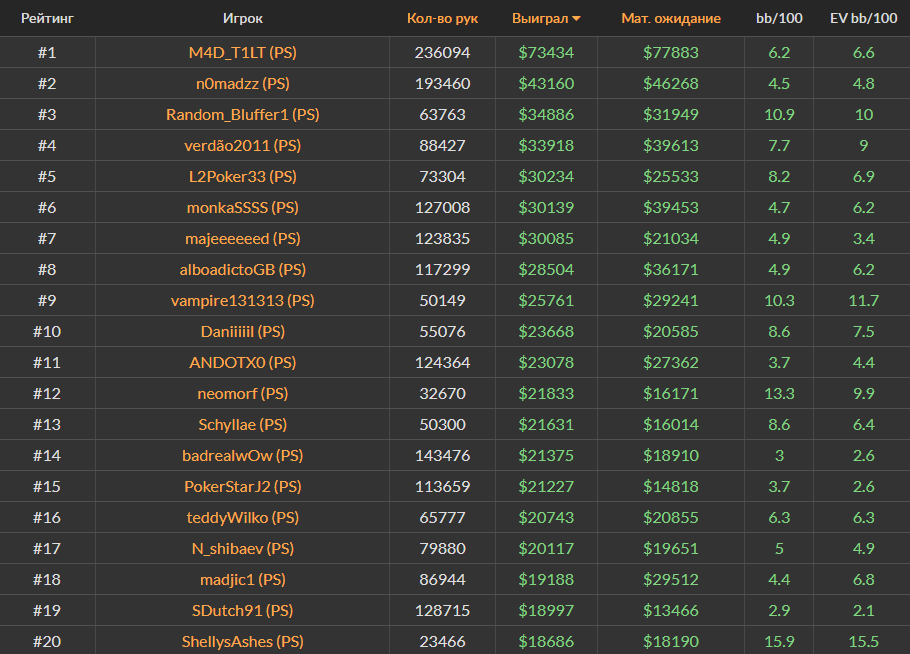Screen dimensions: 910x654
Task: Open N_shibaev (PS) player profile
Action: (x=243, y=548)
